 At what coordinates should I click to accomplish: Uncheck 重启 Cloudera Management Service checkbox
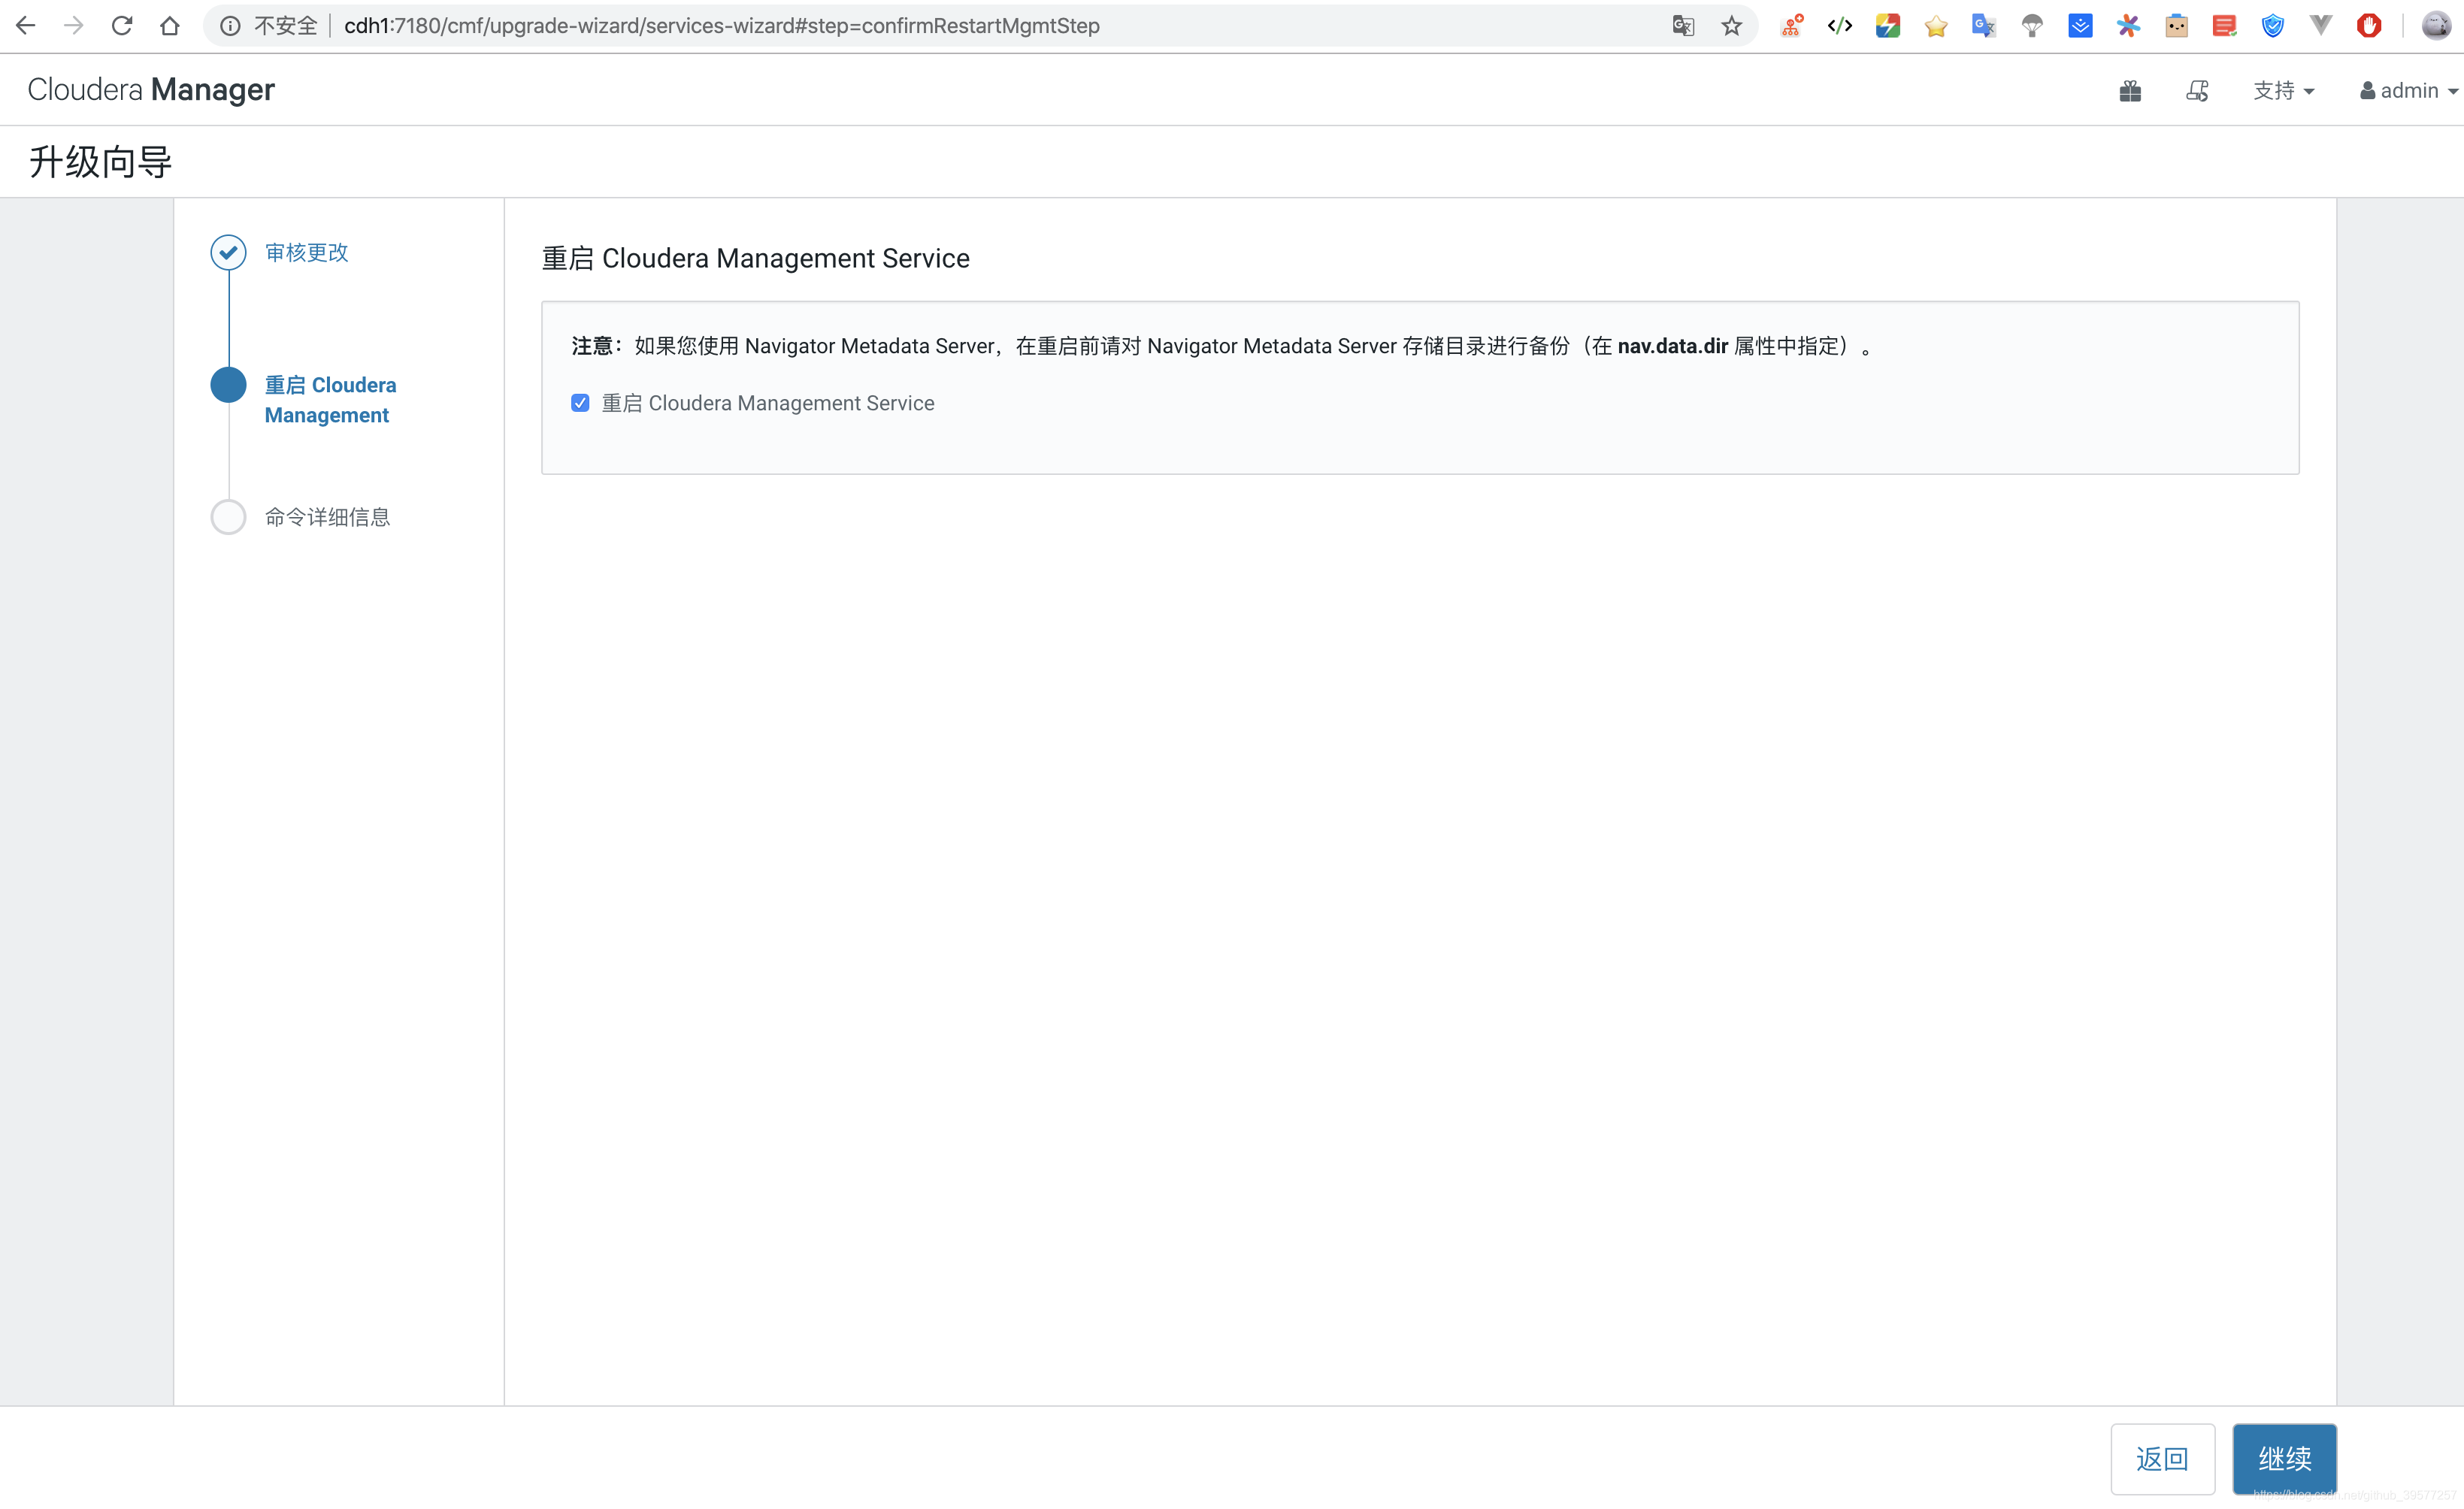(580, 403)
